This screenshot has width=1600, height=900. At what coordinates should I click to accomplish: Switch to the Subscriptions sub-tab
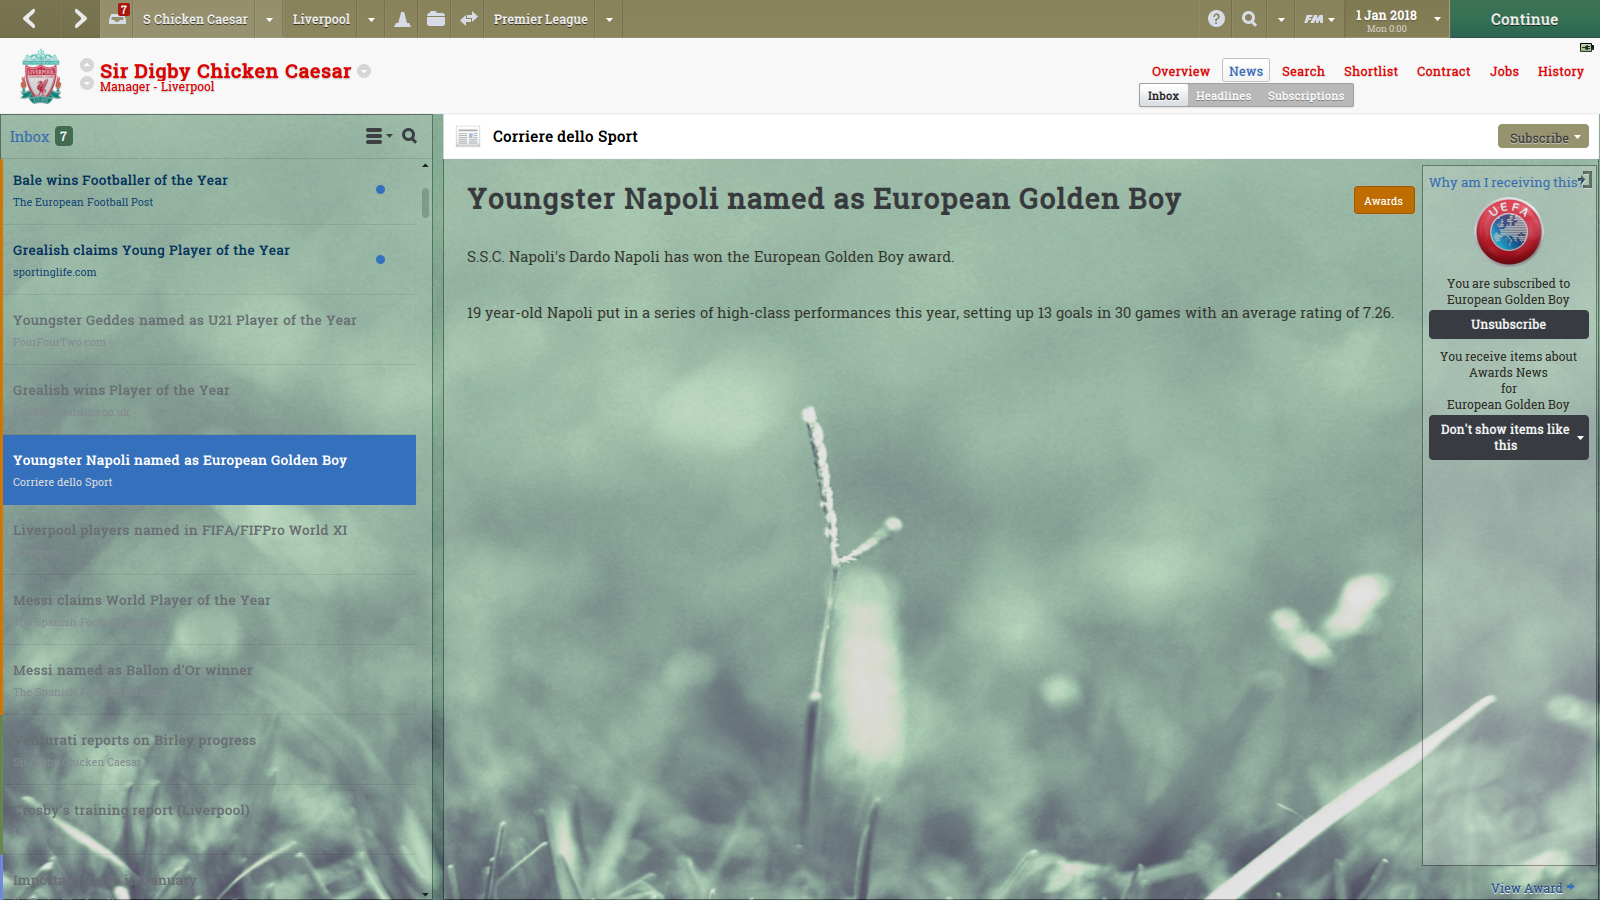tap(1306, 96)
